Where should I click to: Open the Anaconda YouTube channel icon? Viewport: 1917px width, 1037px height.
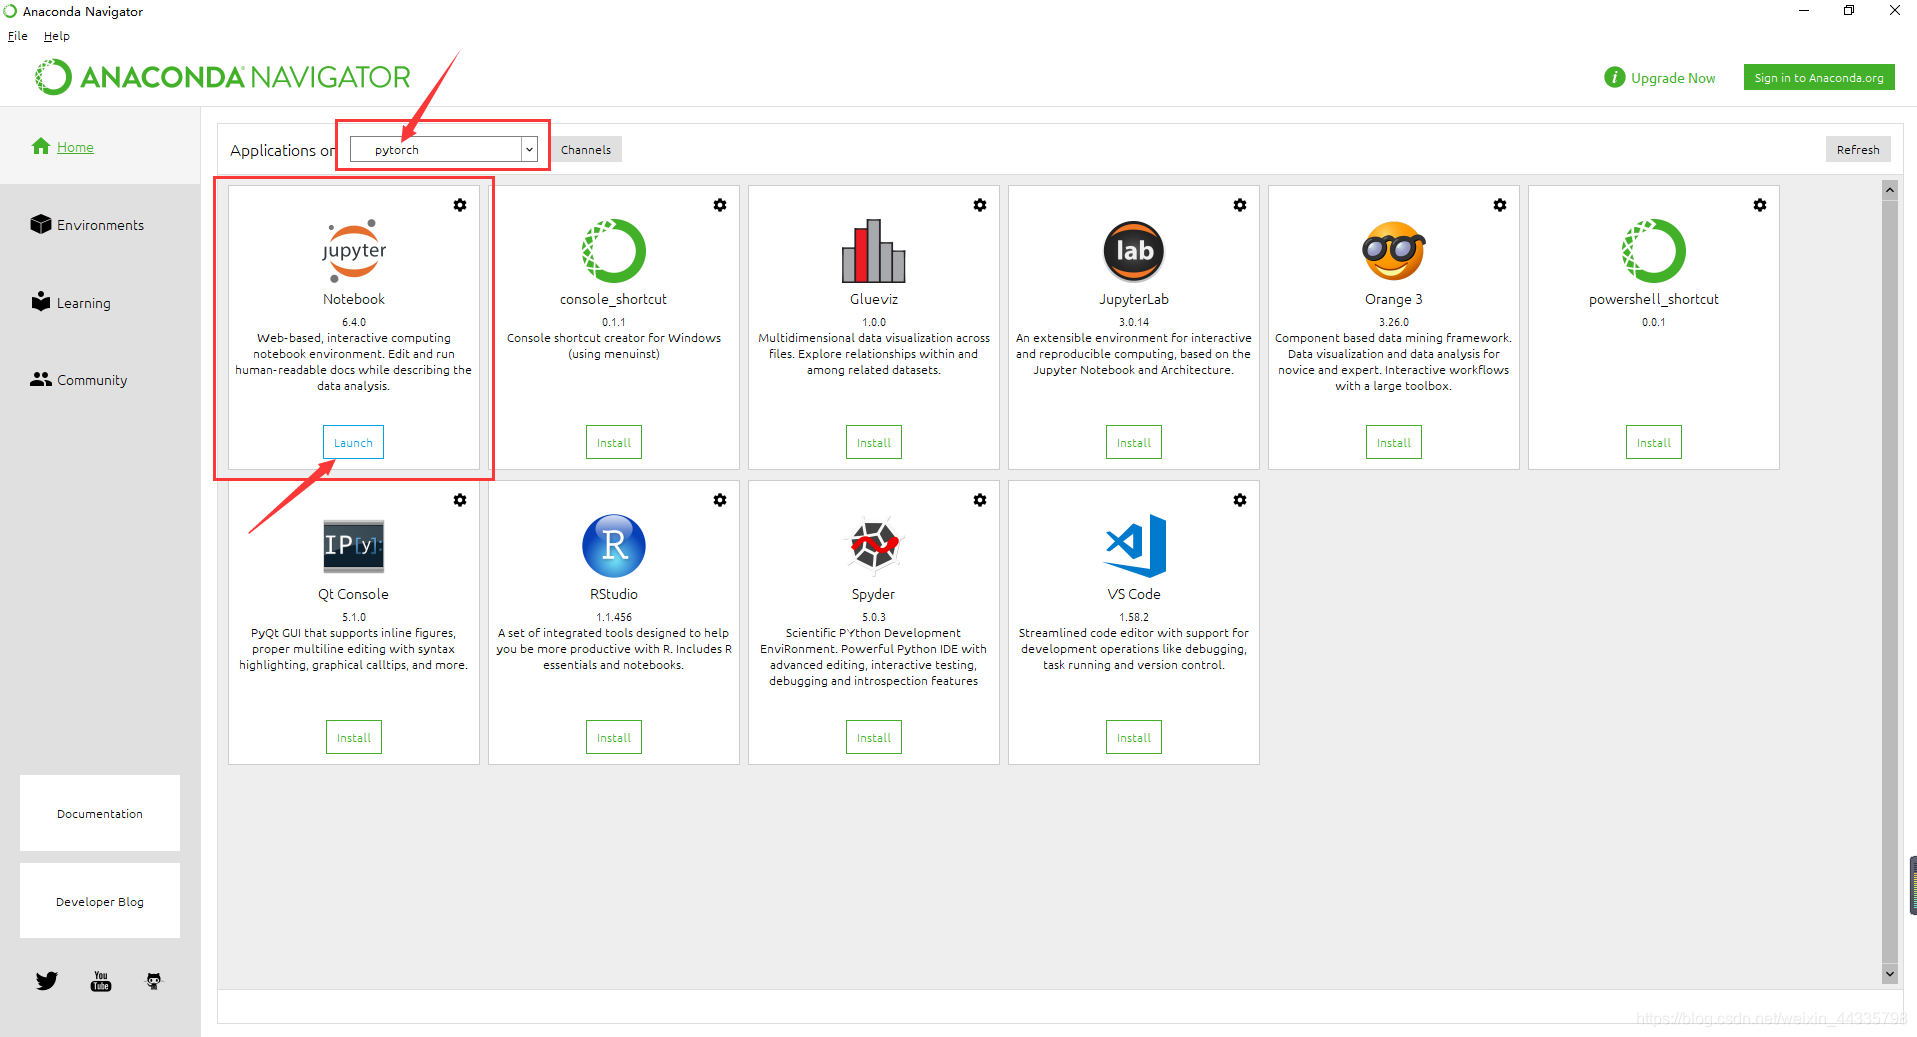(x=101, y=981)
